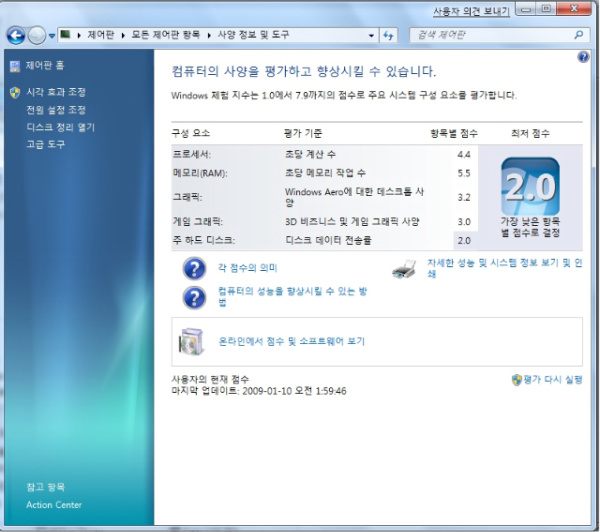600x532 pixels.
Task: Click the greyed Forward arrow button
Action: click(37, 36)
